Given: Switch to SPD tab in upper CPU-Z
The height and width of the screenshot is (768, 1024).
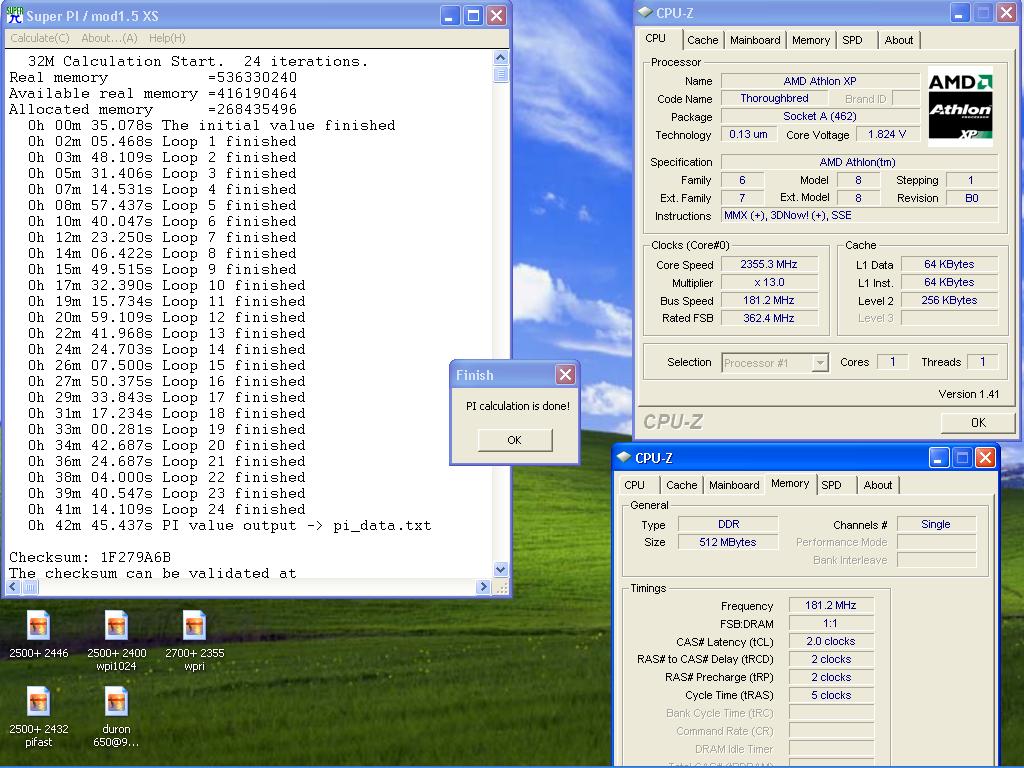Looking at the screenshot, I should tap(852, 40).
